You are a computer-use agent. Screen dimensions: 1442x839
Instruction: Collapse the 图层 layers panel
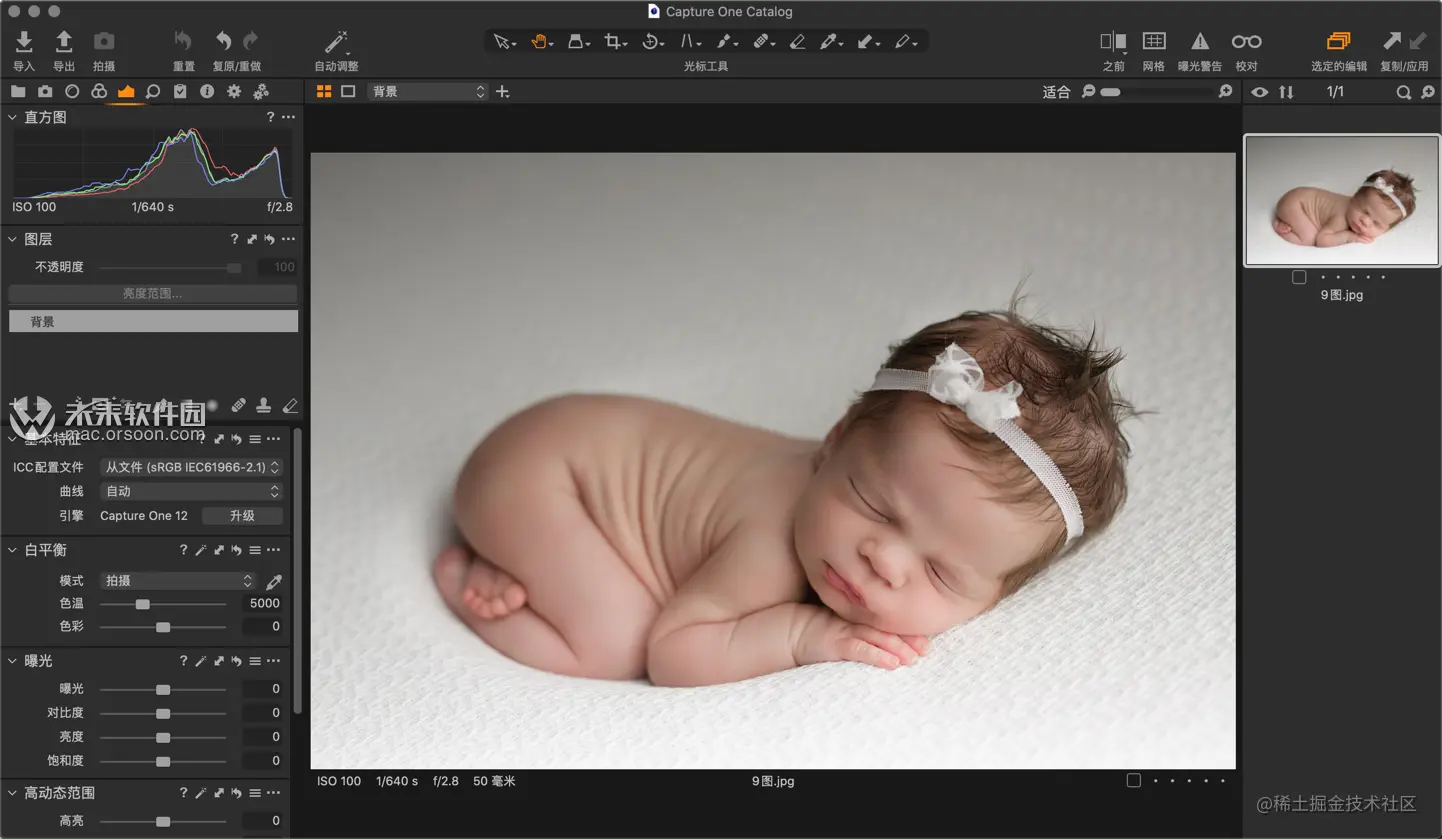click(13, 239)
